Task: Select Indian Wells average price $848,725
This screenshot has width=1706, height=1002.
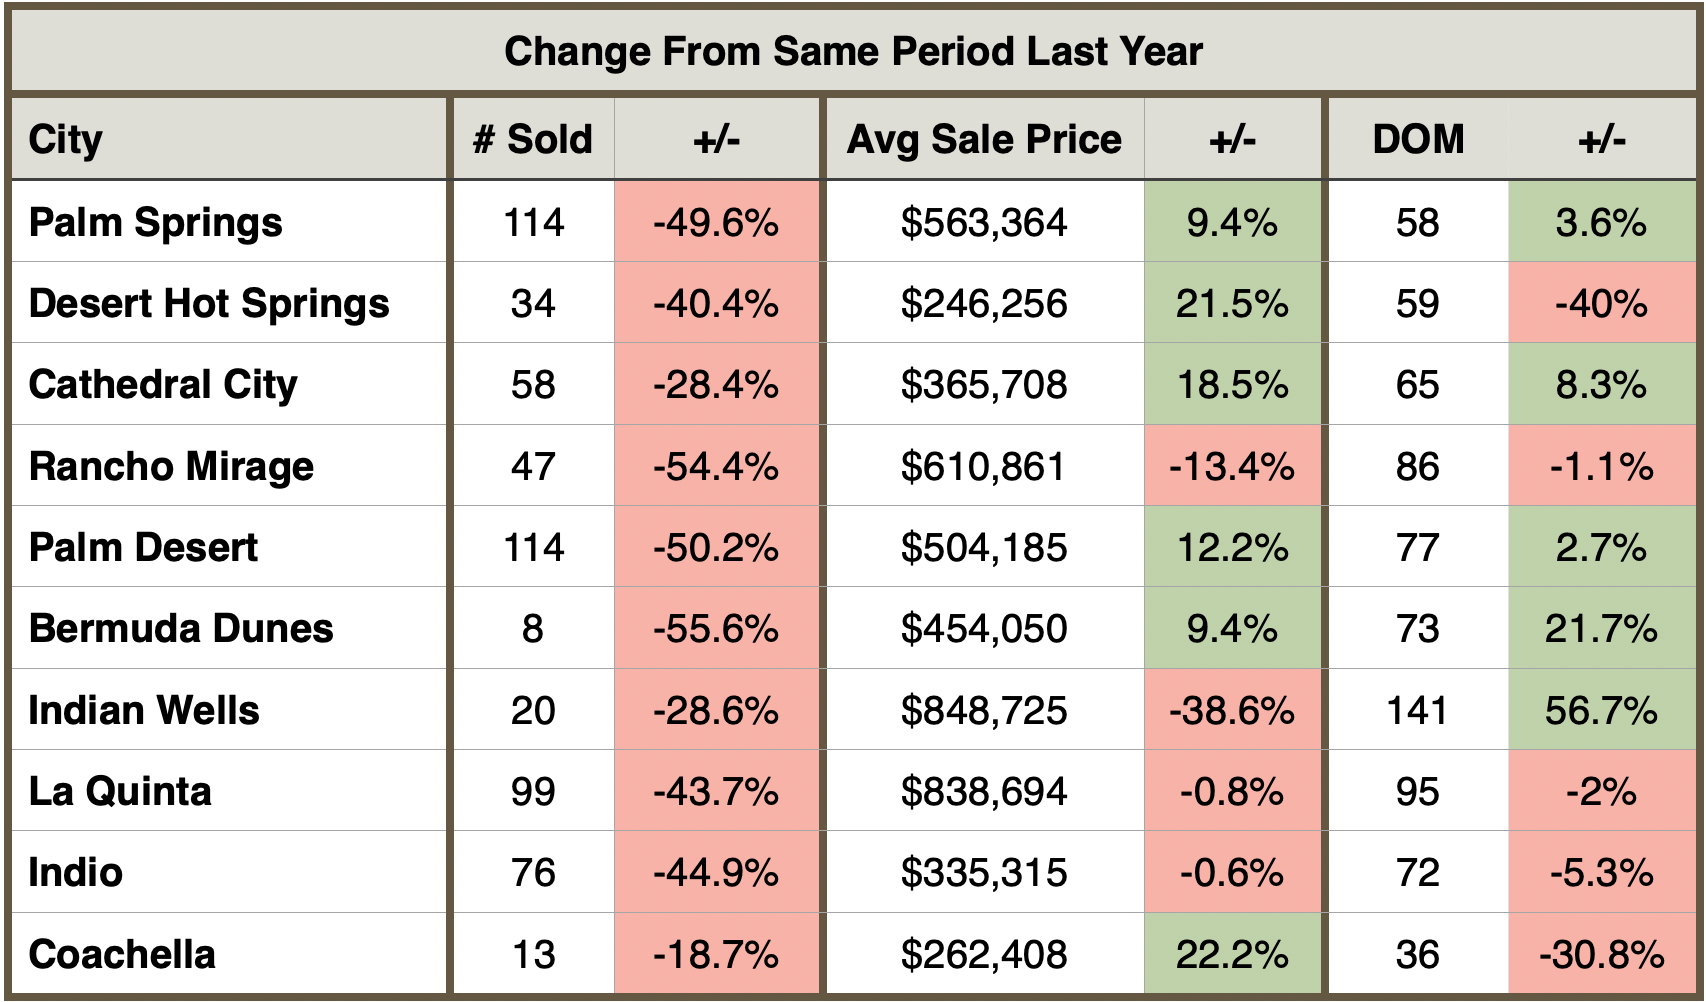Action: 984,711
